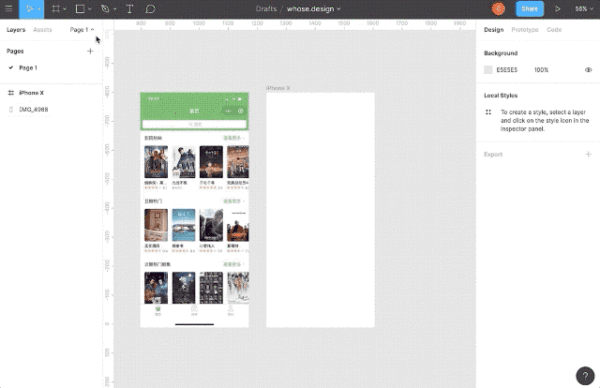This screenshot has width=600, height=388.
Task: Start presentation with the Play icon
Action: [558, 9]
